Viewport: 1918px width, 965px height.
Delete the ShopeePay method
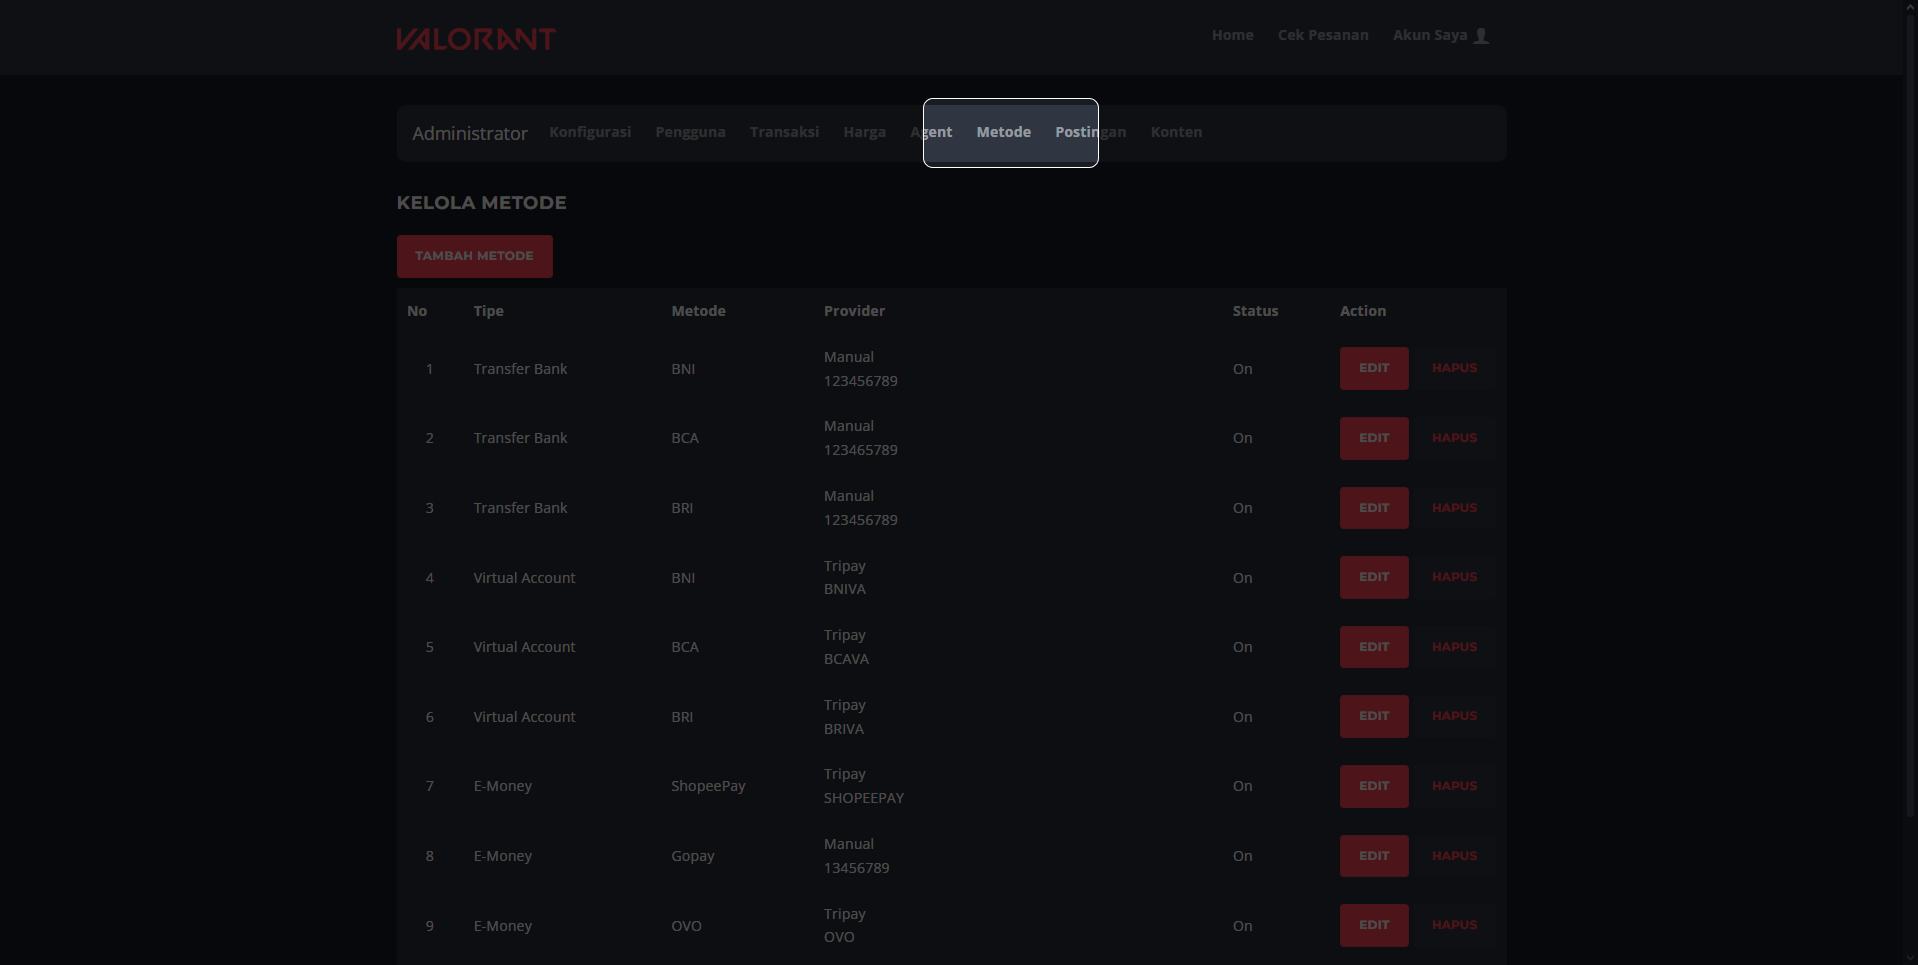point(1454,786)
